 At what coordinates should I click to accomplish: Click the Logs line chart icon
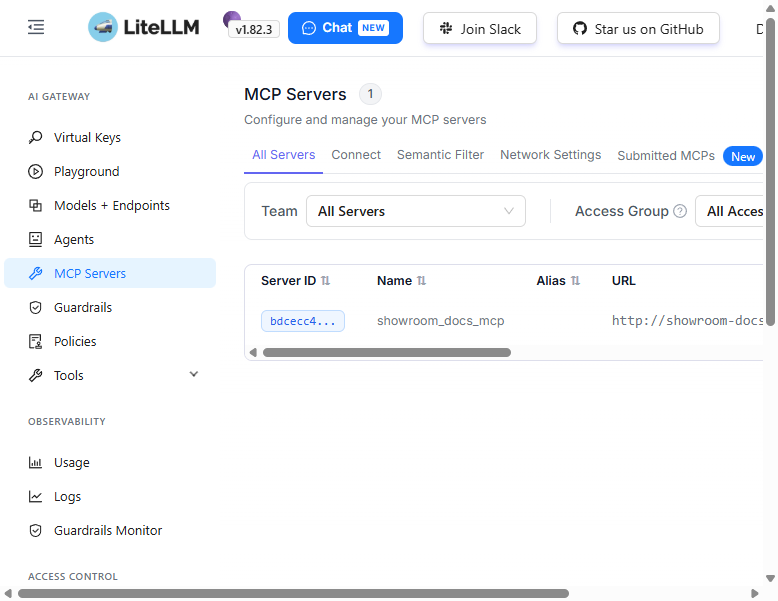[x=35, y=497]
